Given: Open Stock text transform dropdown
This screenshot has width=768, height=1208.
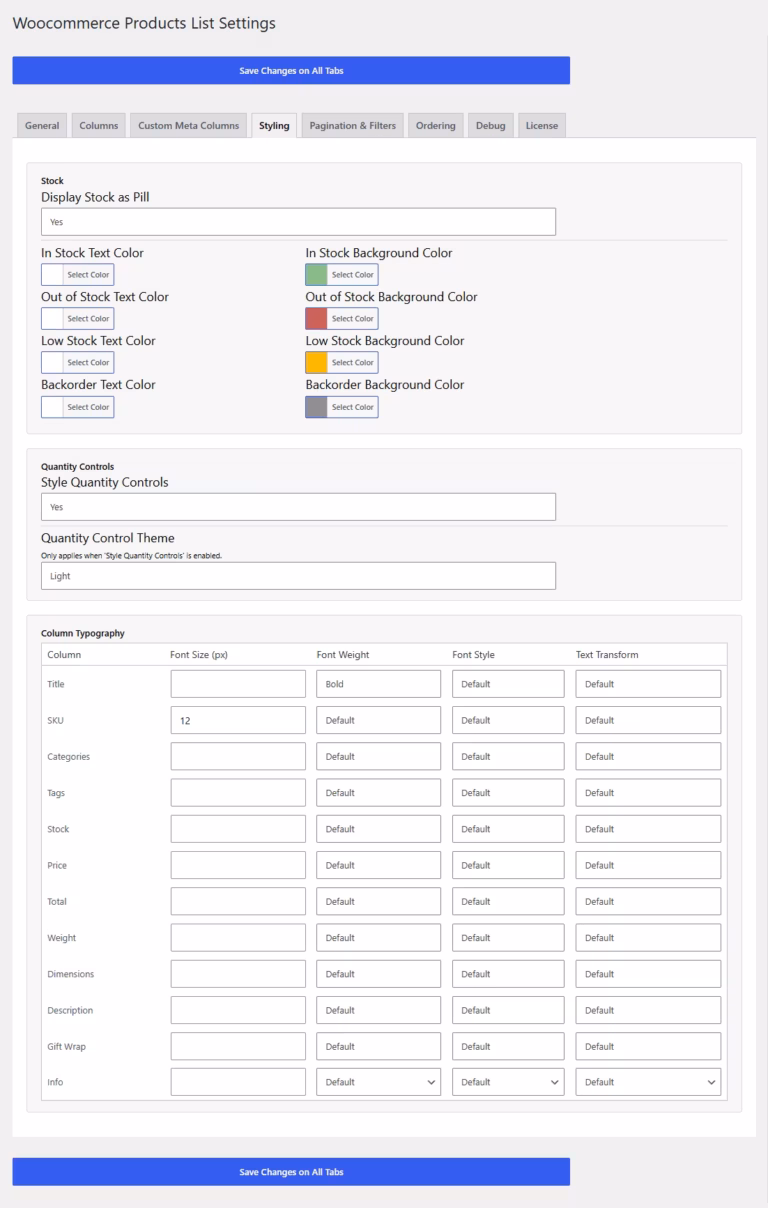Looking at the screenshot, I should 648,829.
